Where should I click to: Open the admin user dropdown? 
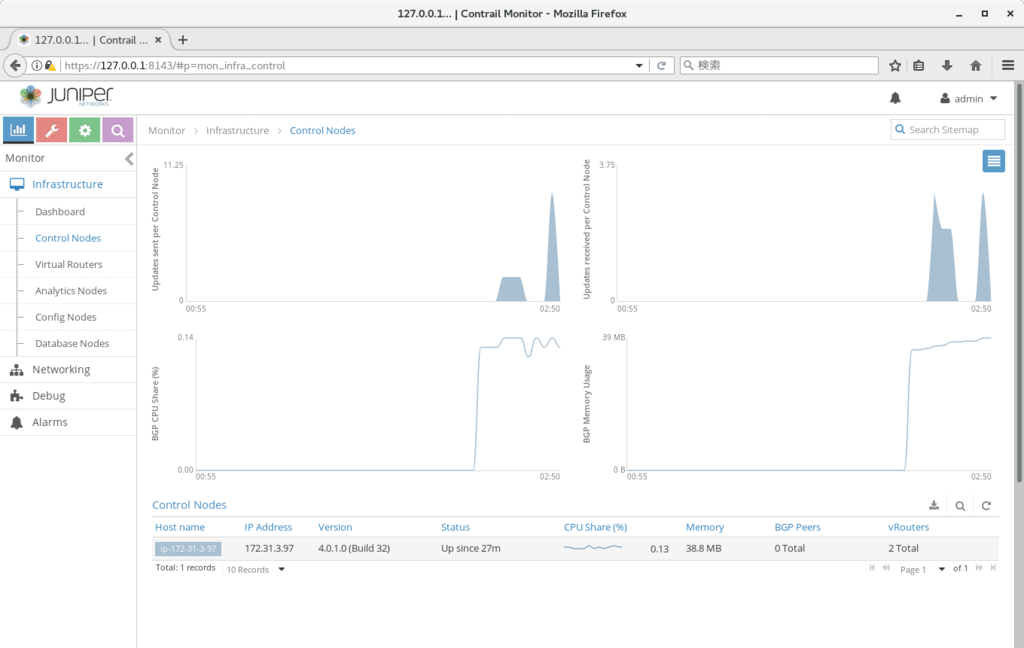coord(968,99)
